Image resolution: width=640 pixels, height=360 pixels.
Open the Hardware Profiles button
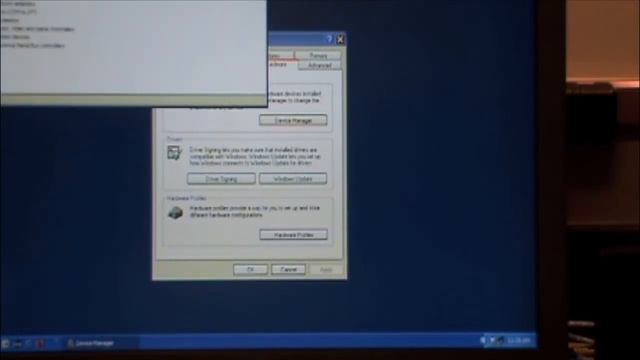(x=293, y=235)
